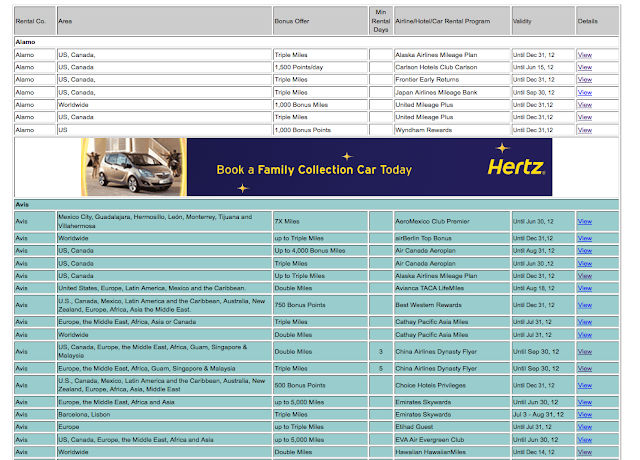Open View link for Avis Alaska Airlines Mileage Plan
This screenshot has height=460, width=640.
click(584, 276)
